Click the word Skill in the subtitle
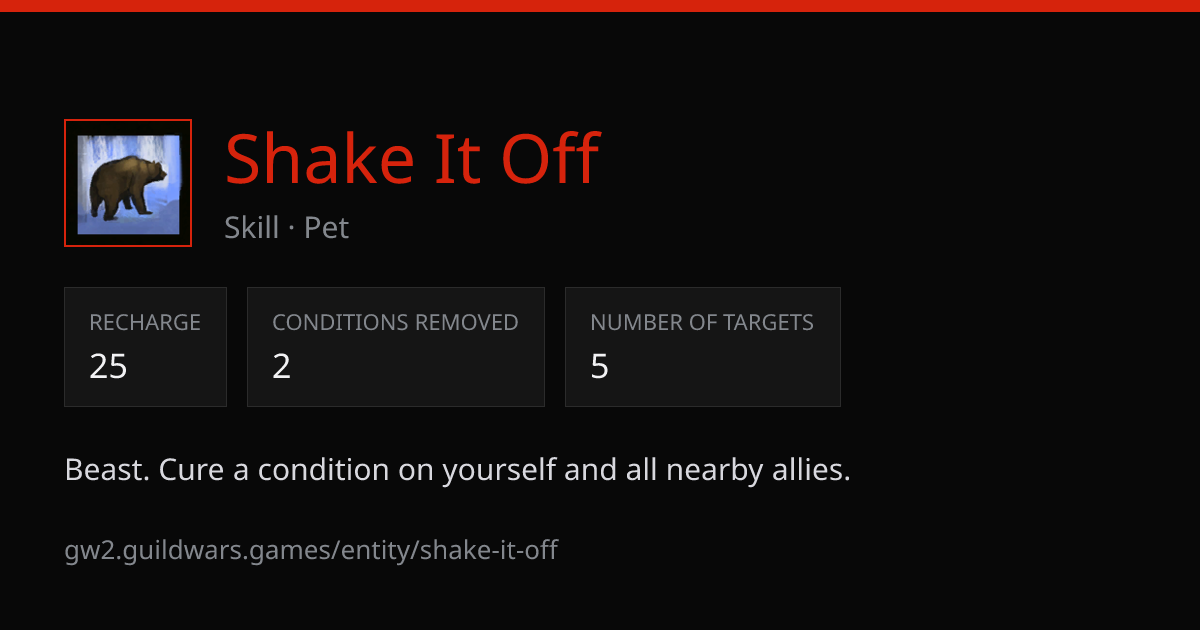 click(252, 228)
